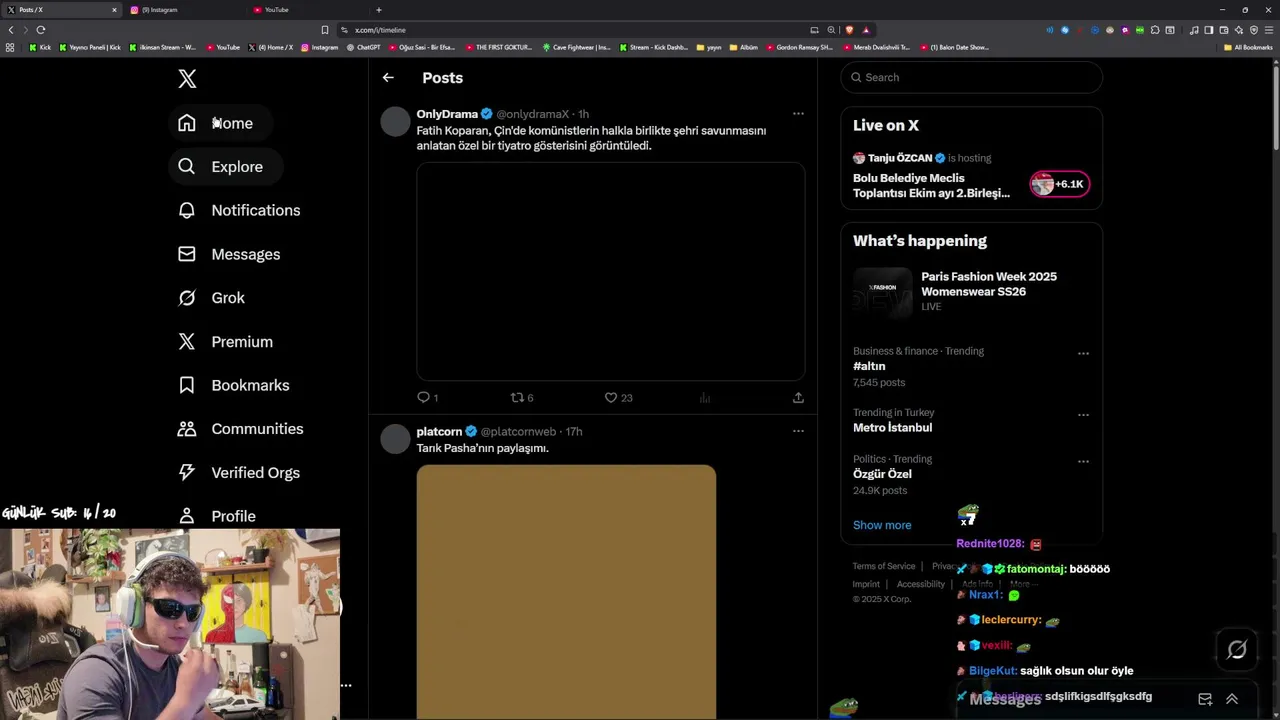The width and height of the screenshot is (1280, 720).
Task: Open Bookmarks in the sidebar
Action: click(x=235, y=385)
